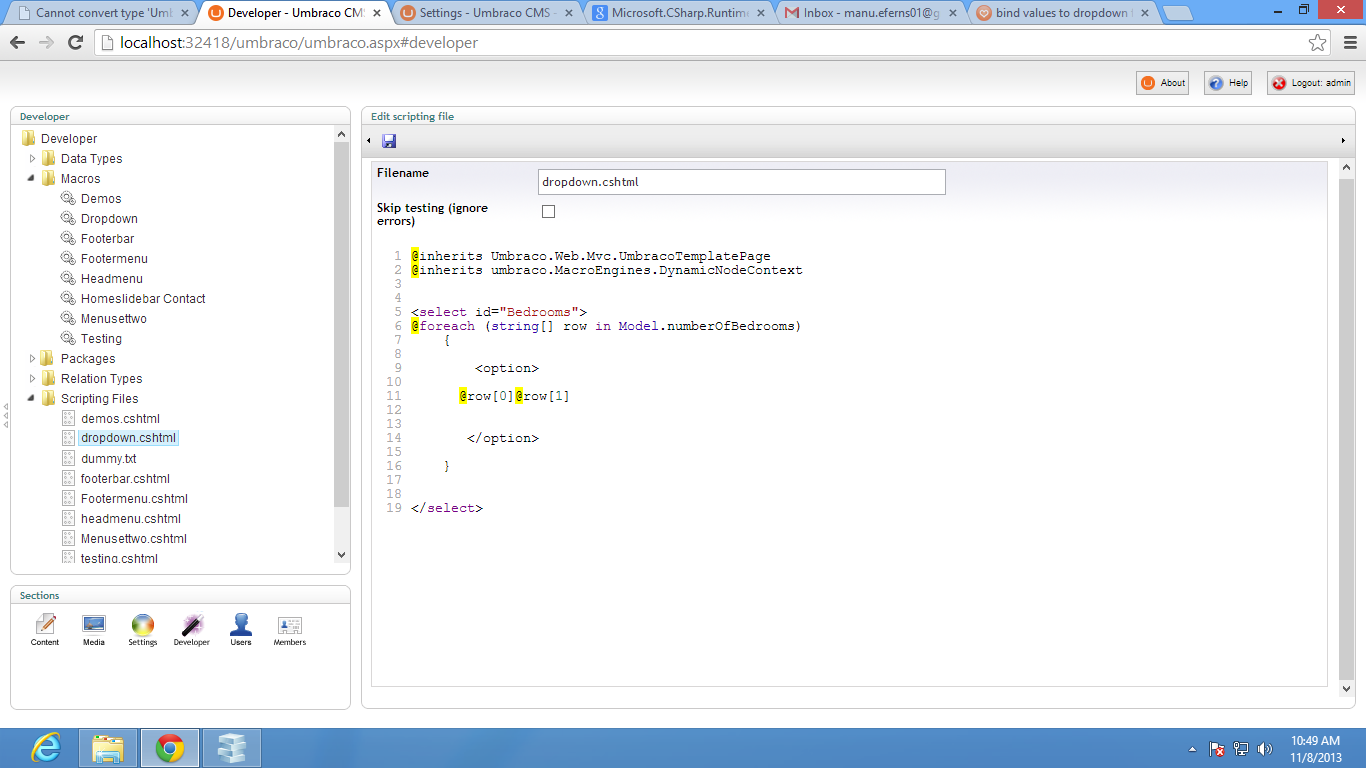Open dummy.txt scripting file
The height and width of the screenshot is (768, 1366).
pos(109,459)
